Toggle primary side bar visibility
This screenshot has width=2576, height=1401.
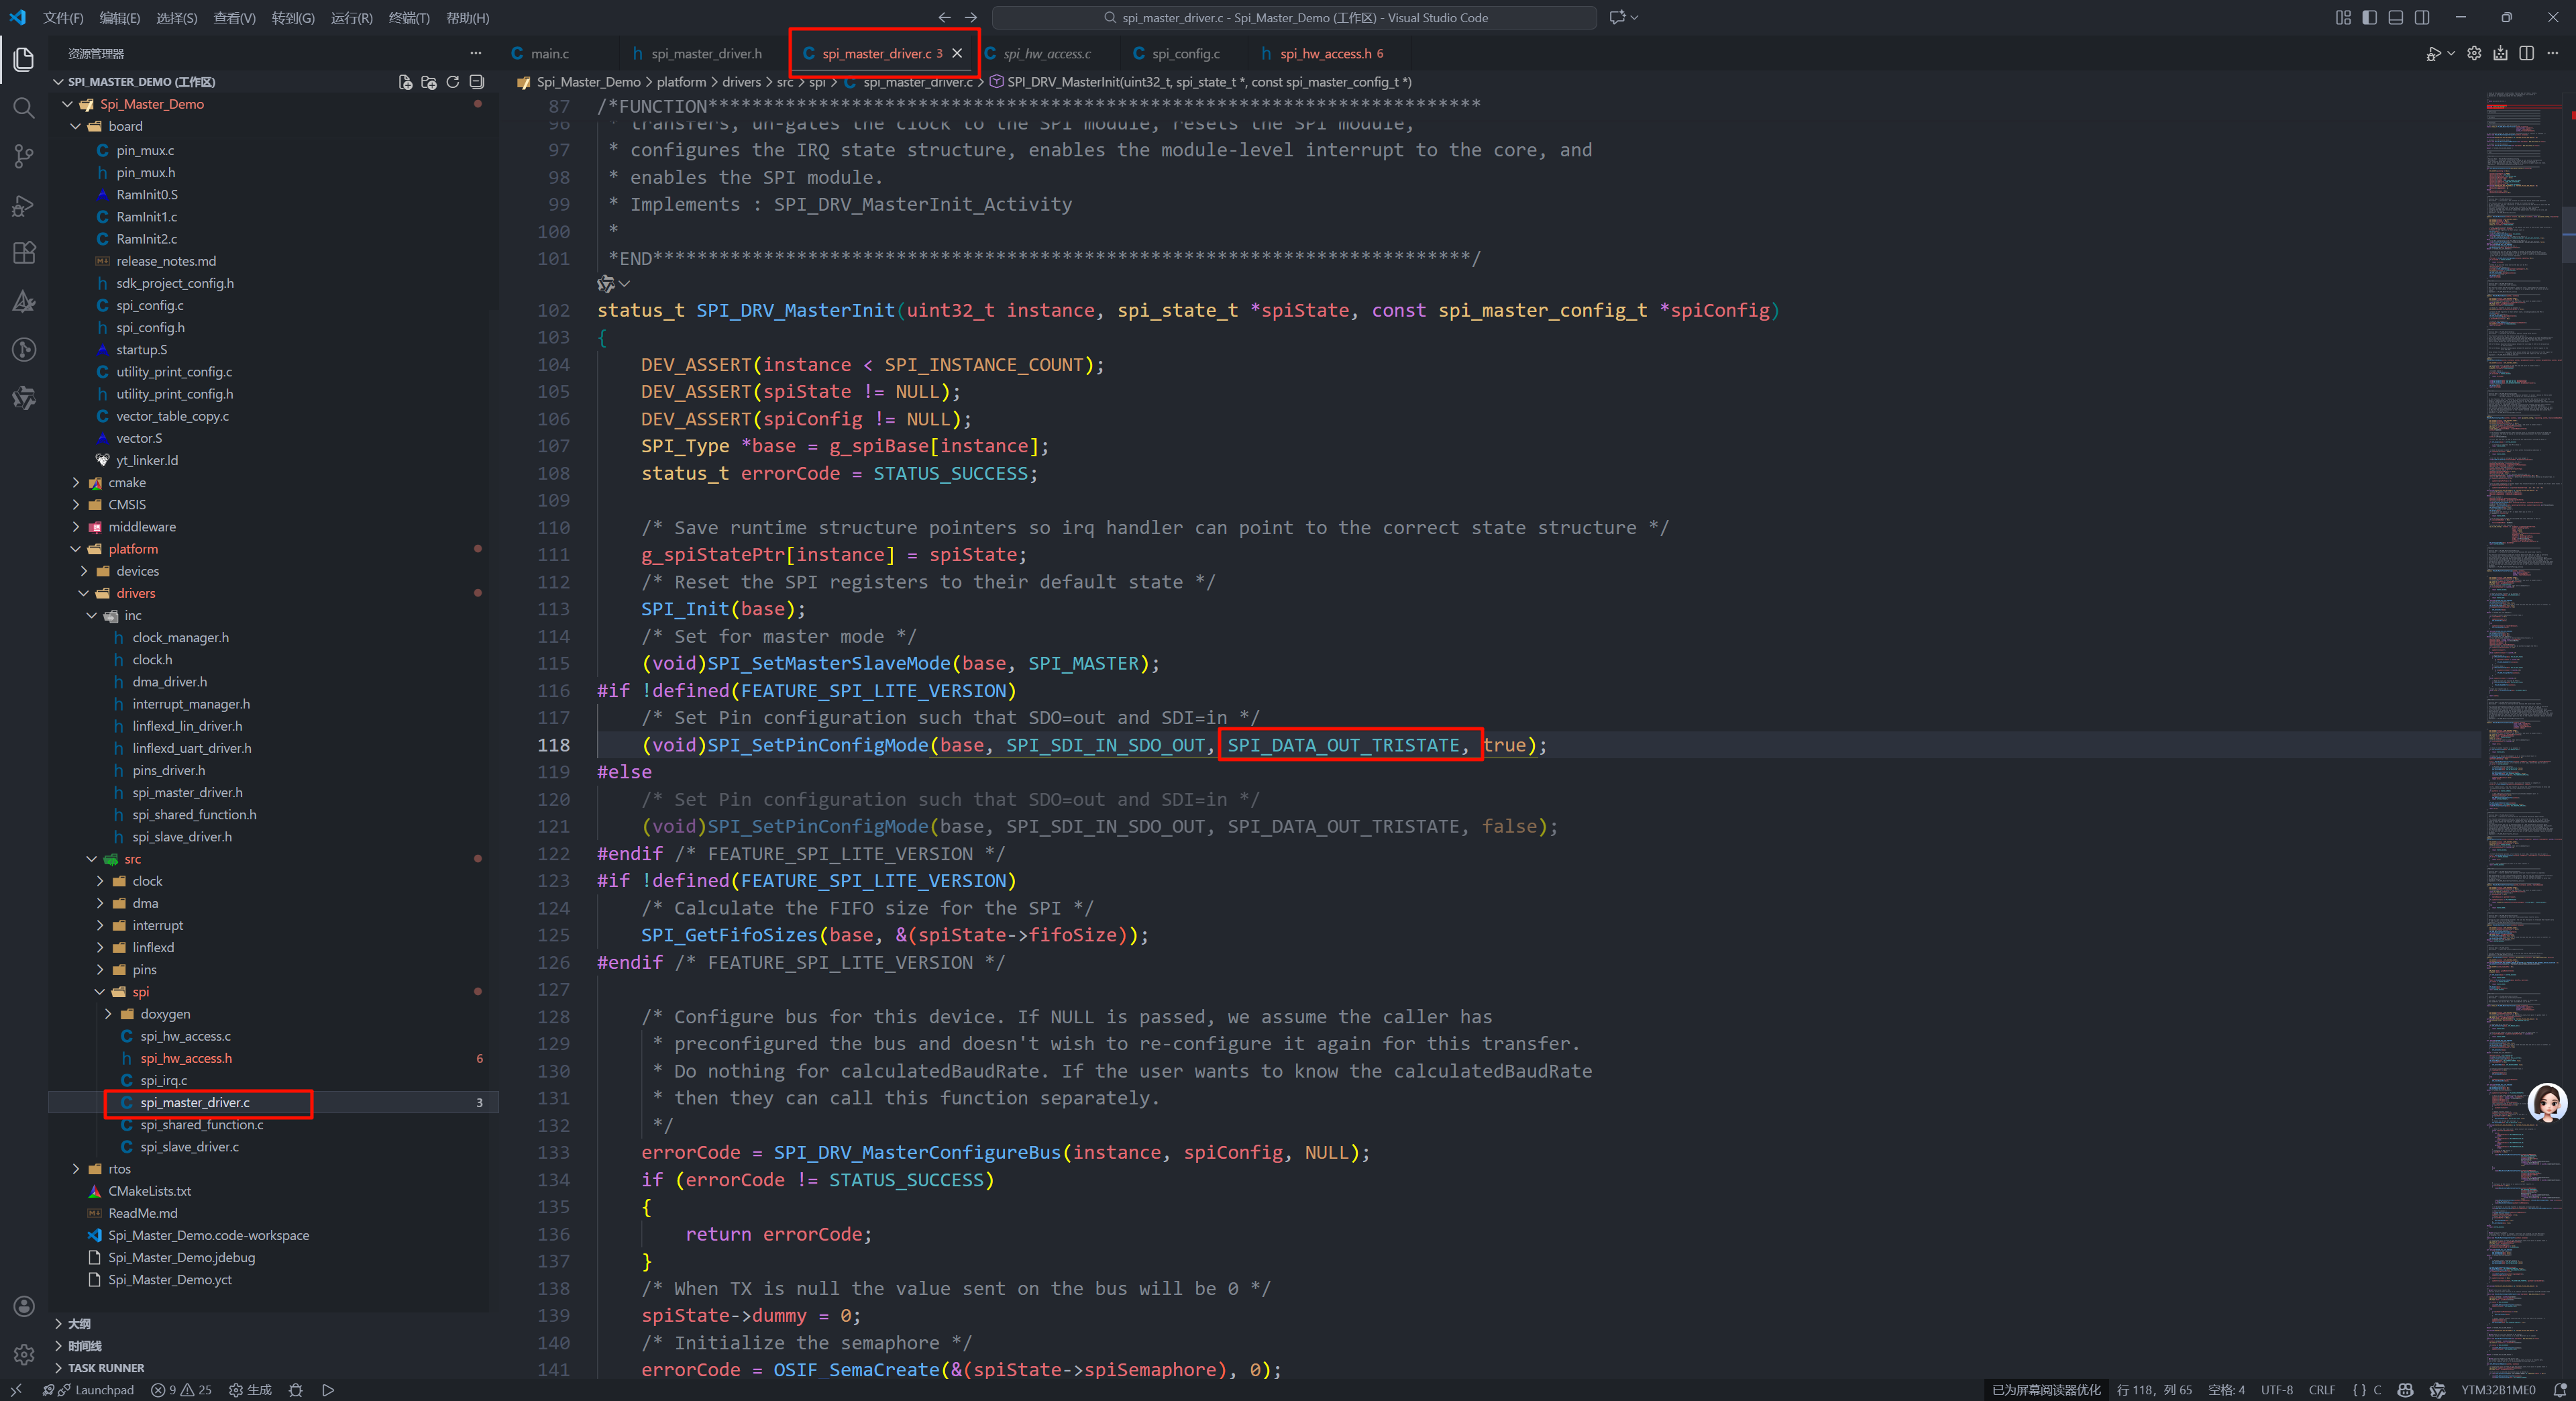[2369, 18]
